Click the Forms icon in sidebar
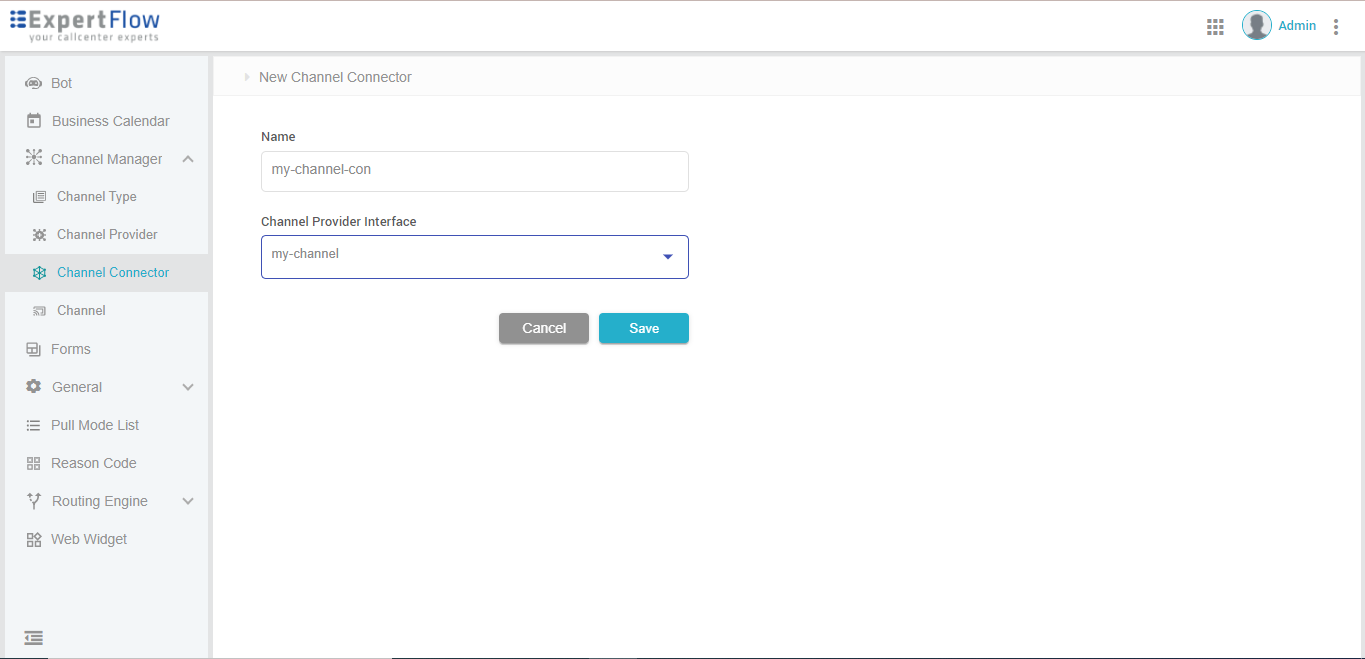The image size is (1365, 659). pyautogui.click(x=33, y=349)
